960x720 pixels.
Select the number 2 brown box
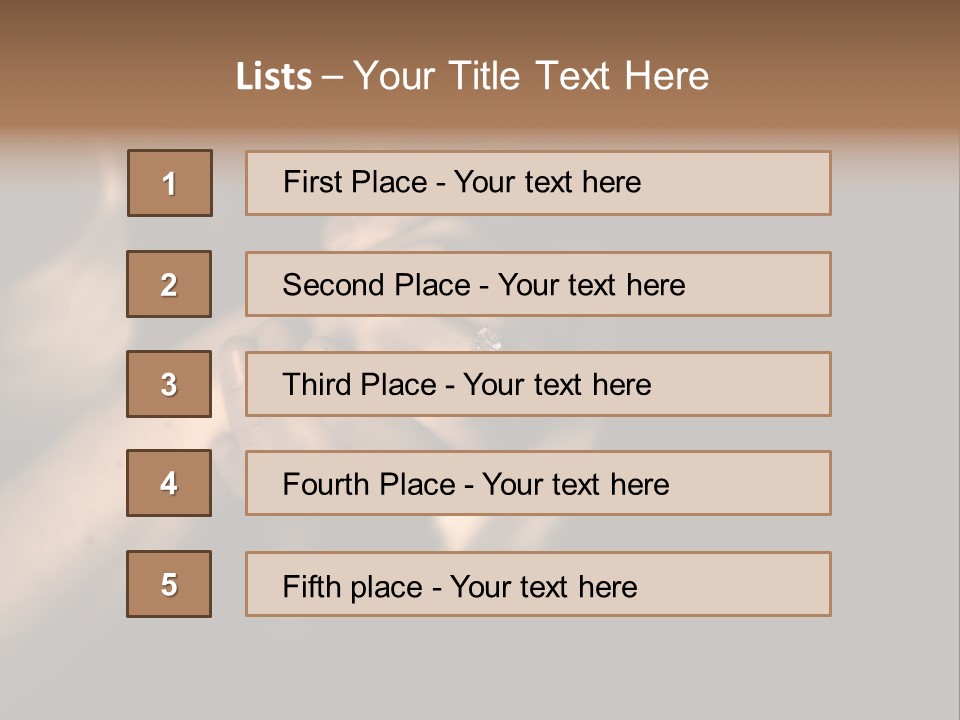[169, 284]
